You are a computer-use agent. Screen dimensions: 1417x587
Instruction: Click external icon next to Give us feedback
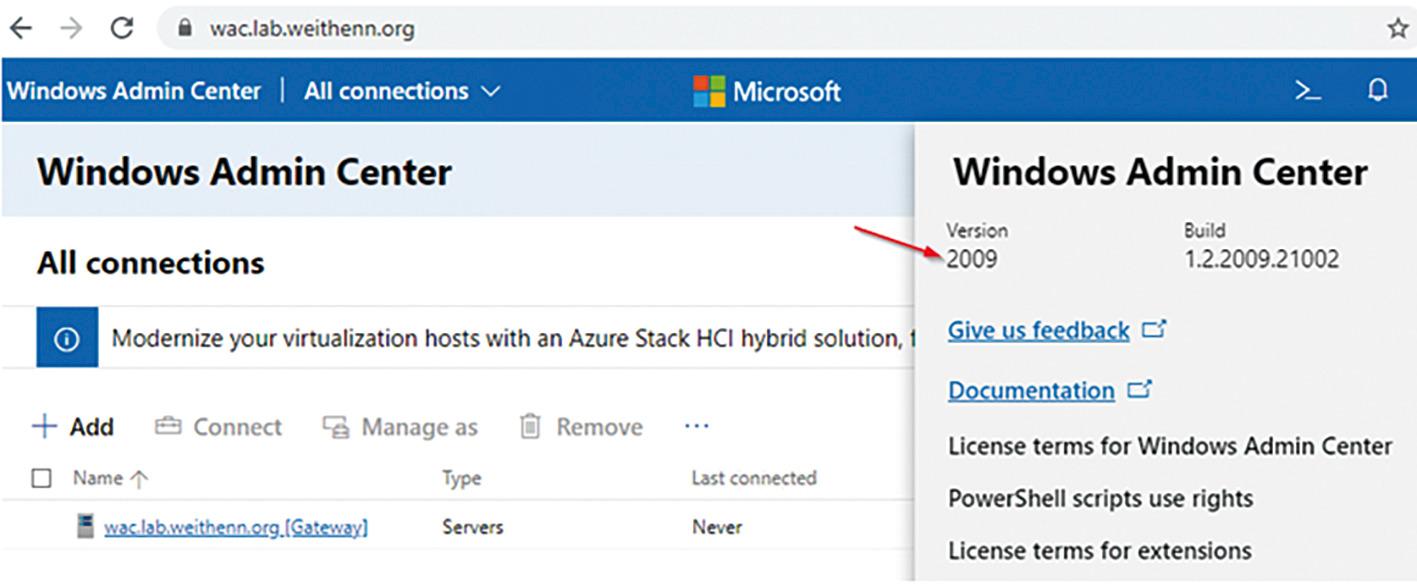pyautogui.click(x=1154, y=328)
